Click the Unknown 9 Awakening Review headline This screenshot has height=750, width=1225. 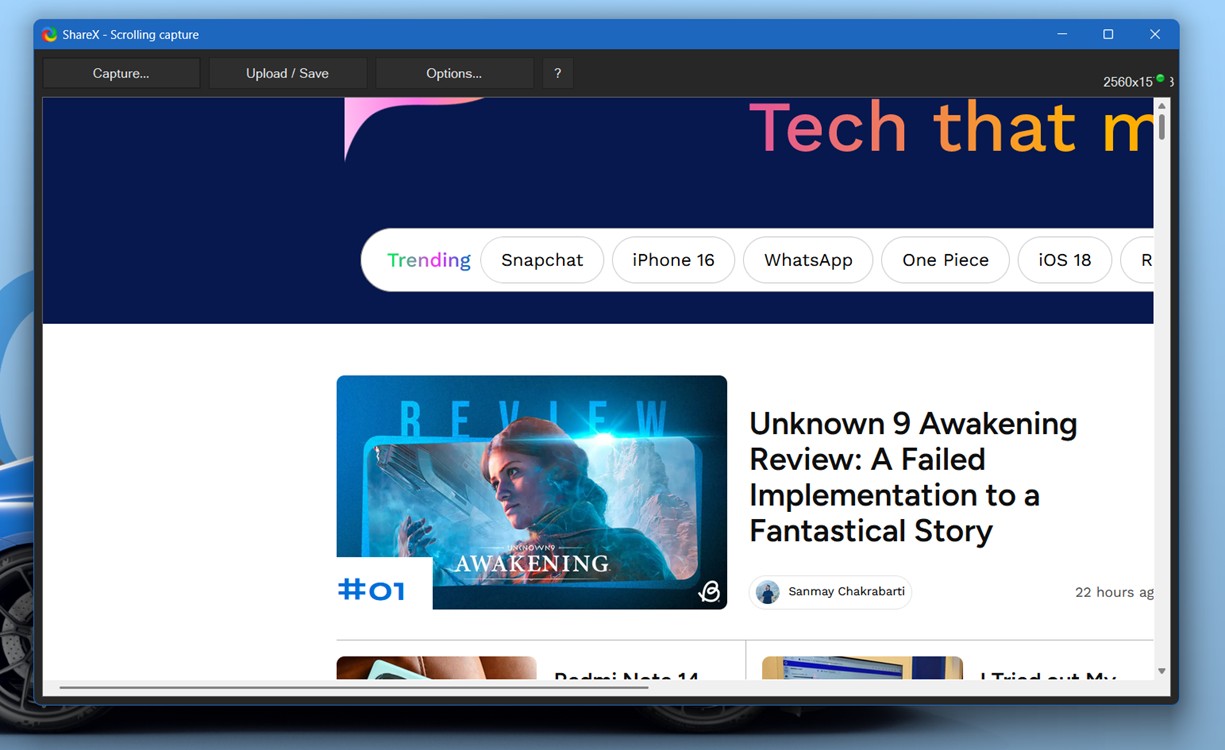pyautogui.click(x=912, y=477)
